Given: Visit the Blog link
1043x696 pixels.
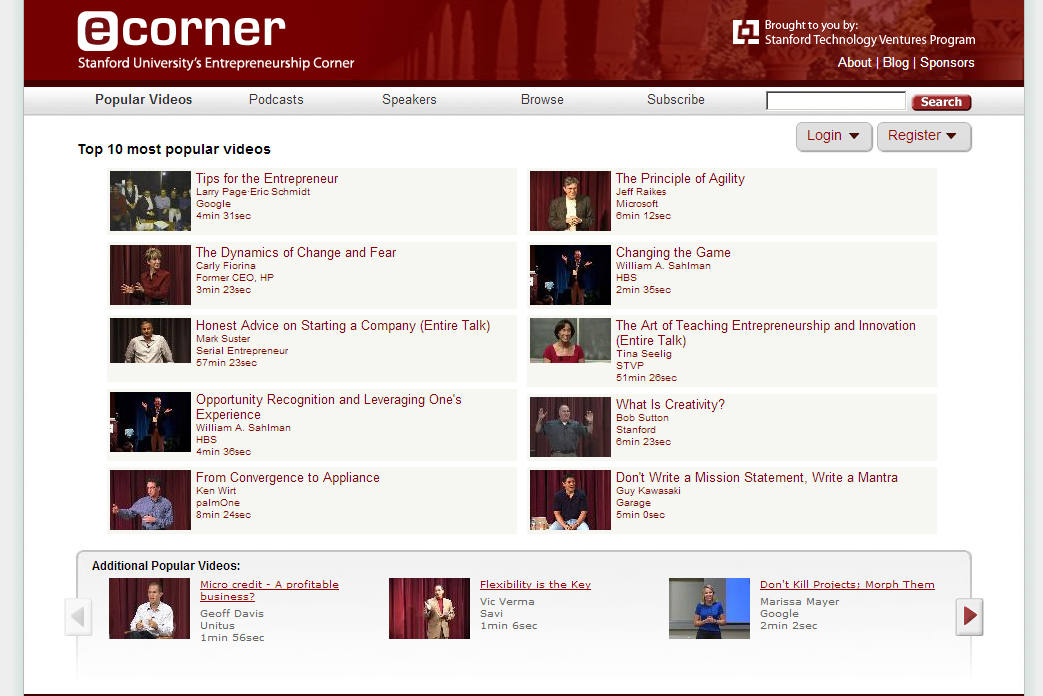Looking at the screenshot, I should tap(896, 62).
